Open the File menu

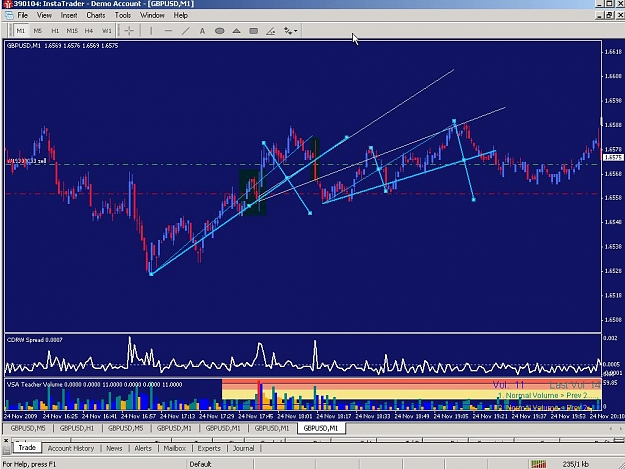coord(22,15)
